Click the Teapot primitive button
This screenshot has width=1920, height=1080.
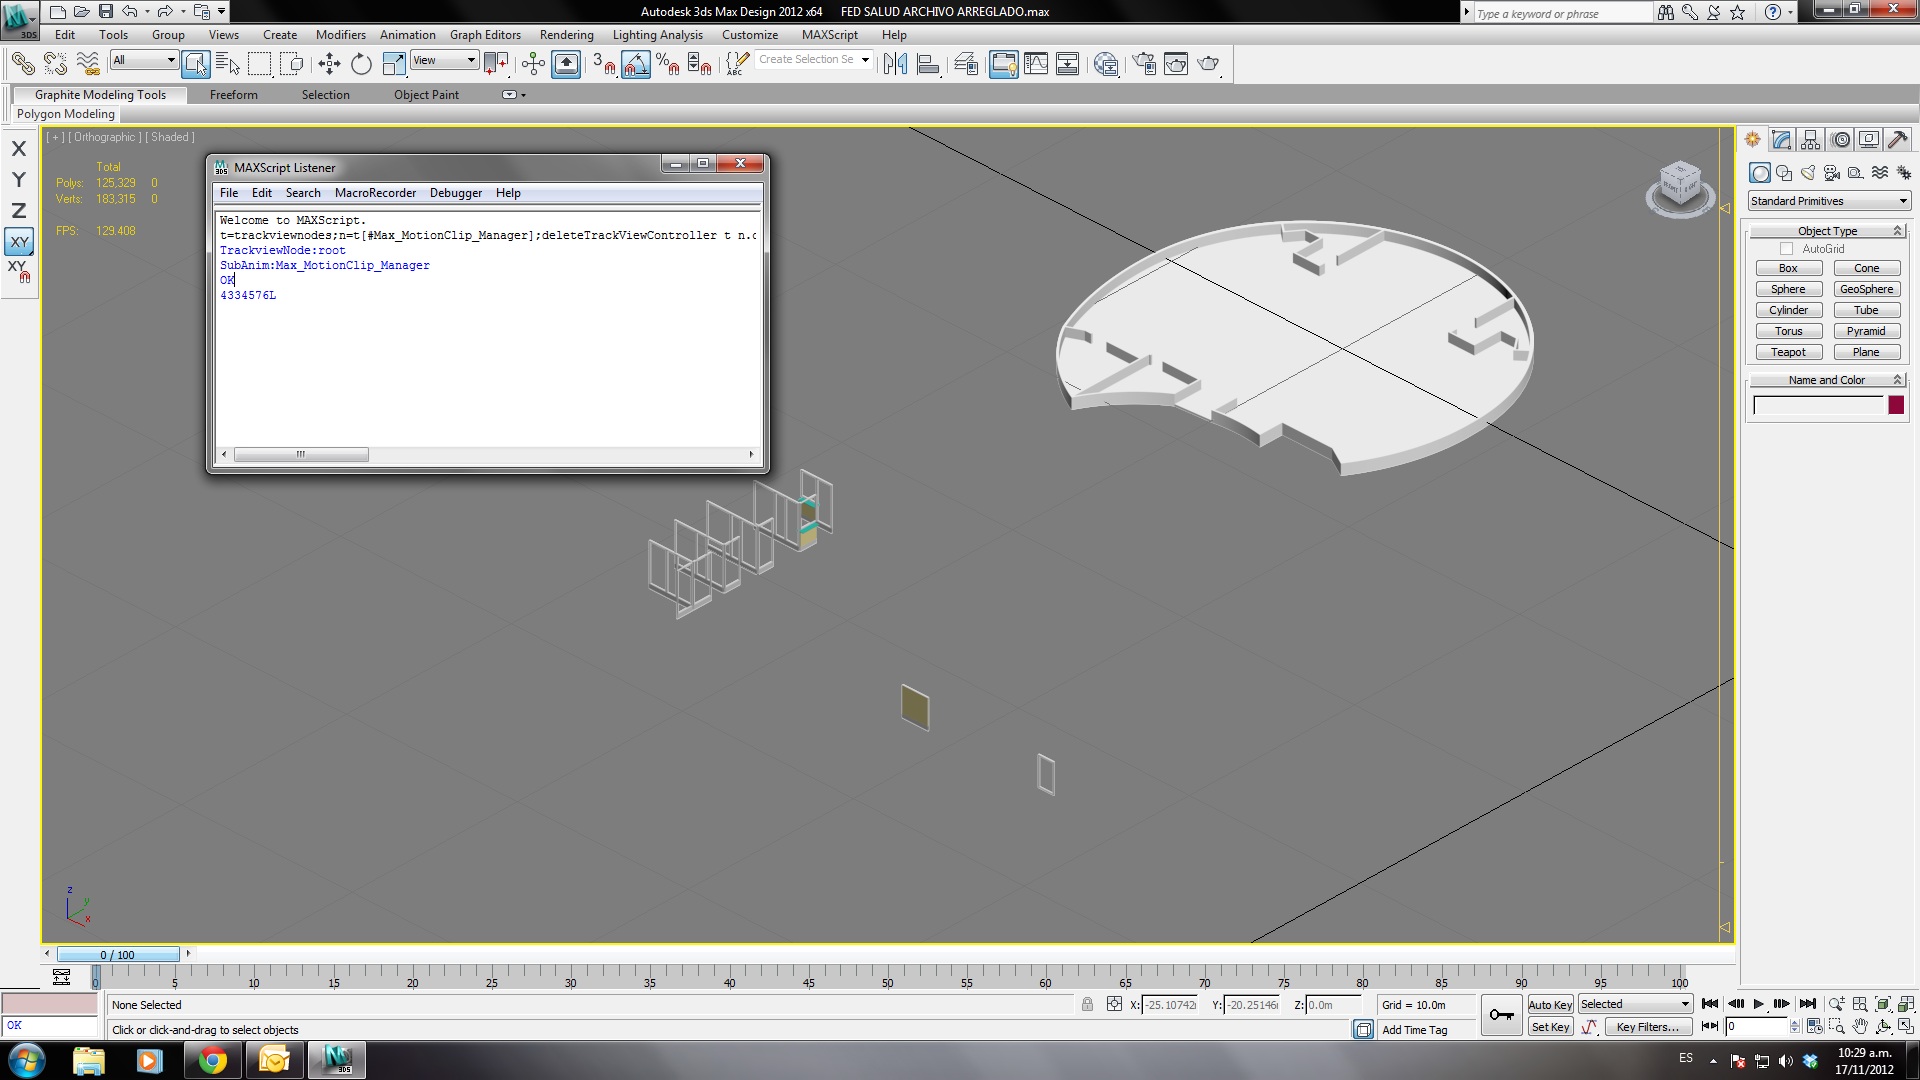(x=1788, y=352)
